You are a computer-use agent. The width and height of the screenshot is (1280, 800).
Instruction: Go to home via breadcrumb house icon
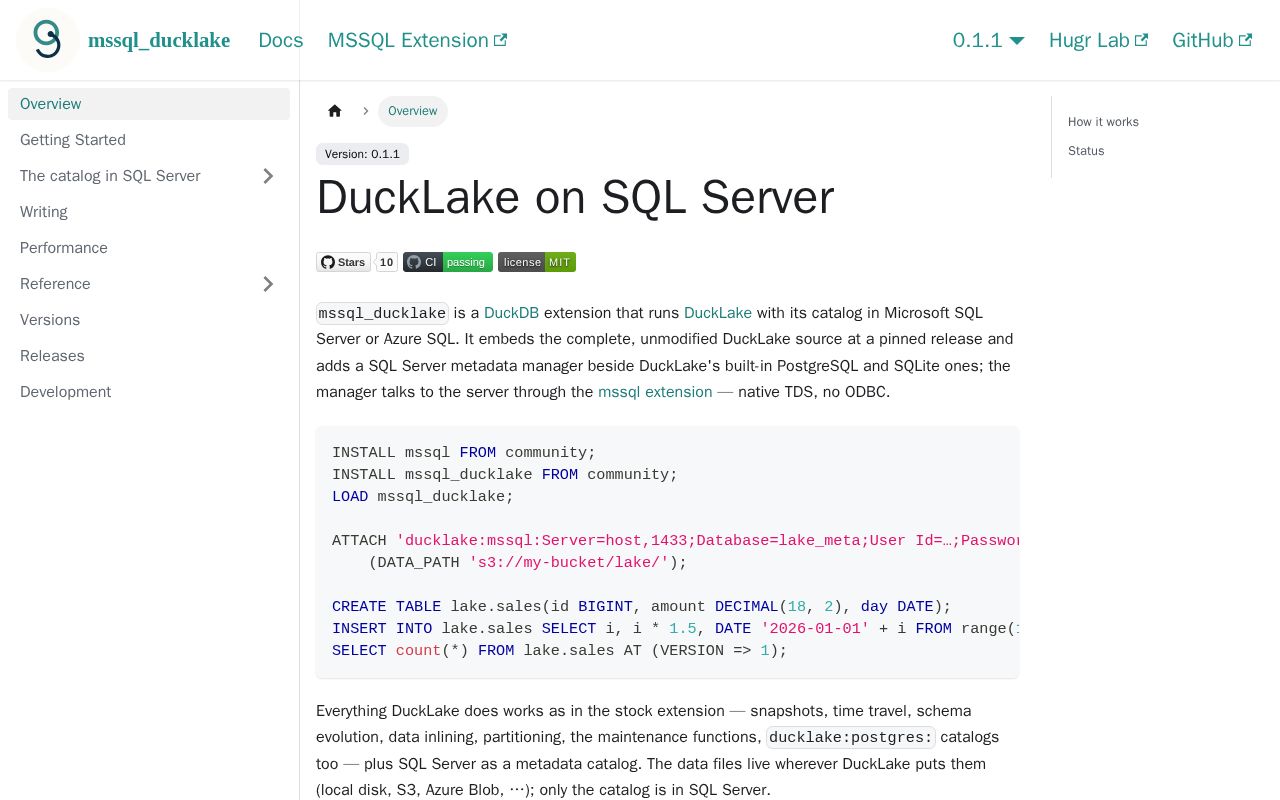point(335,111)
